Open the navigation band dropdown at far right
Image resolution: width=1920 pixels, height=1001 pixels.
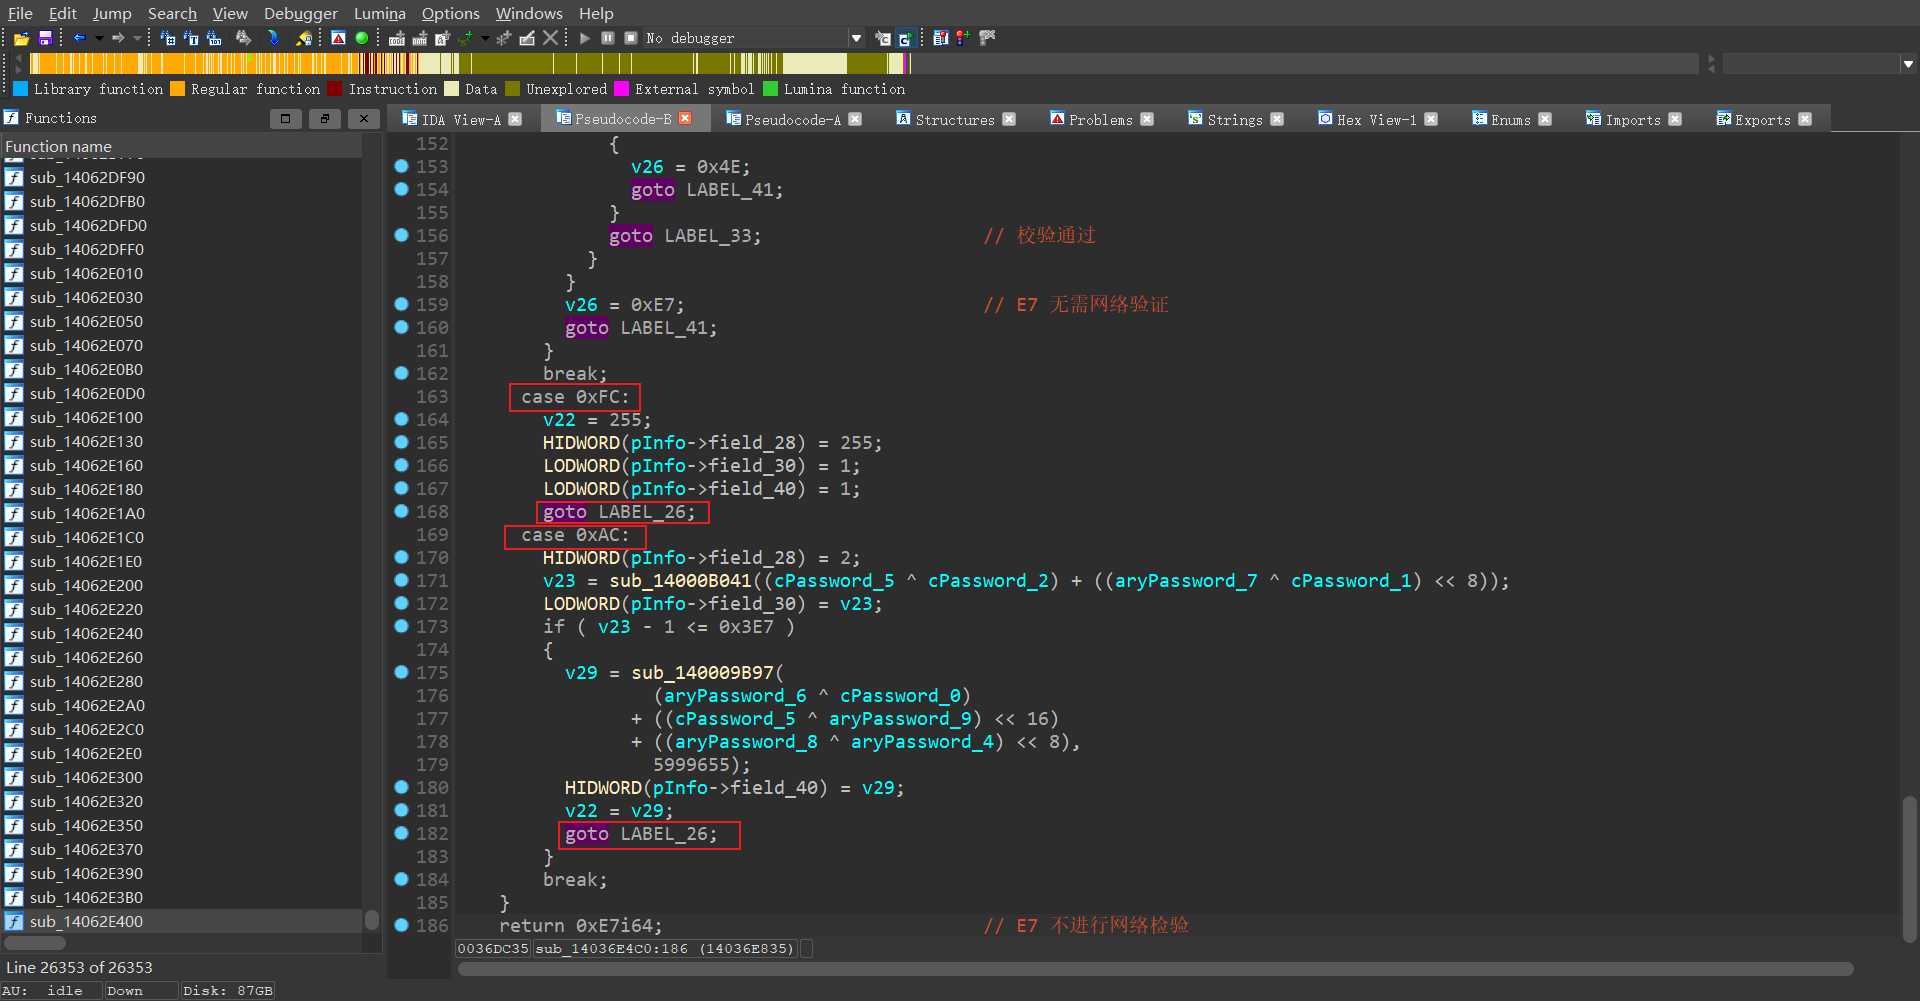point(1908,64)
